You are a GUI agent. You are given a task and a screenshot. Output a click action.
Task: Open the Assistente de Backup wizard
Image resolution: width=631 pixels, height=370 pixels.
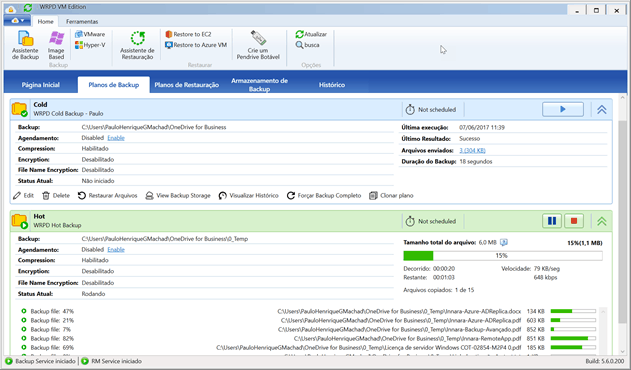tap(25, 45)
